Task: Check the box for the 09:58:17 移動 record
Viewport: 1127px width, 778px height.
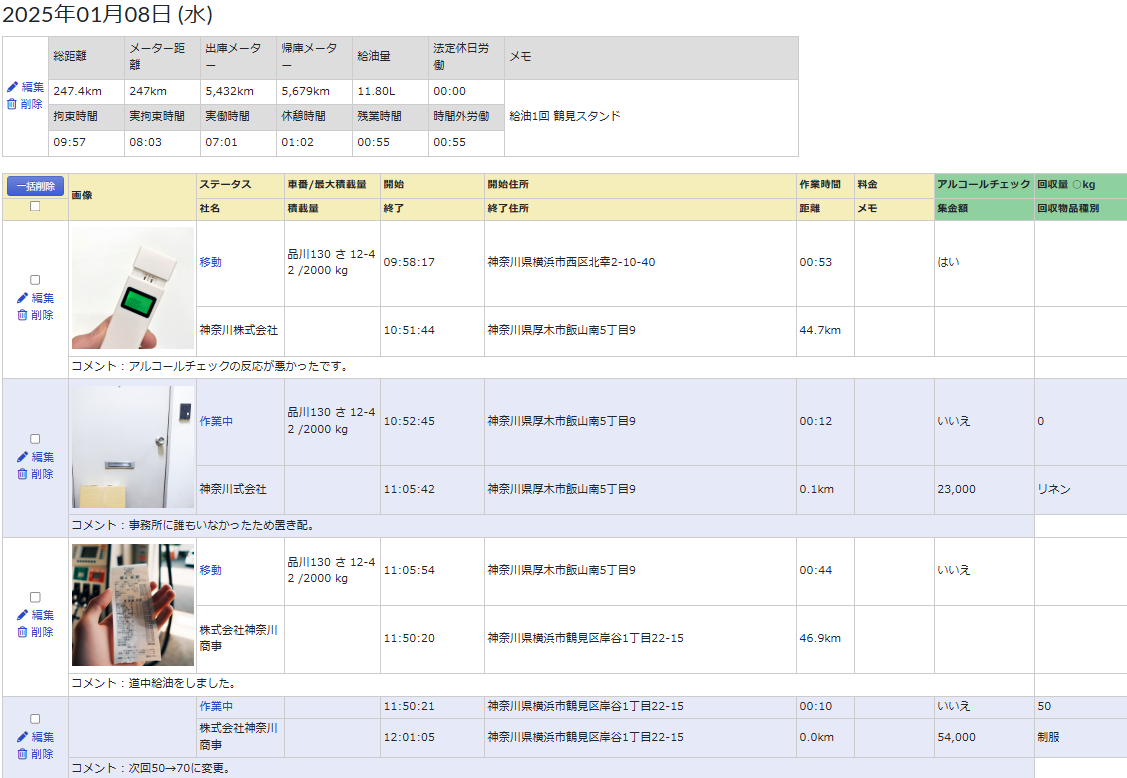Action: tap(35, 280)
